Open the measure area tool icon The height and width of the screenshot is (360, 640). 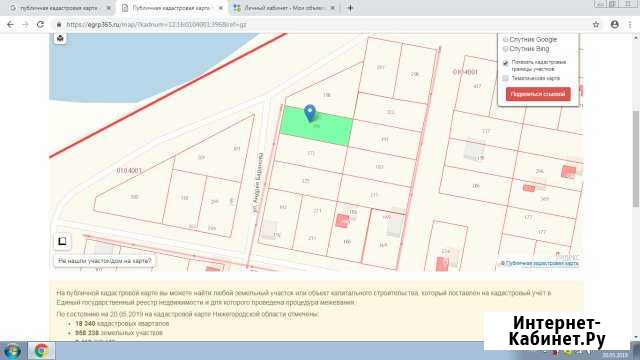(x=62, y=241)
